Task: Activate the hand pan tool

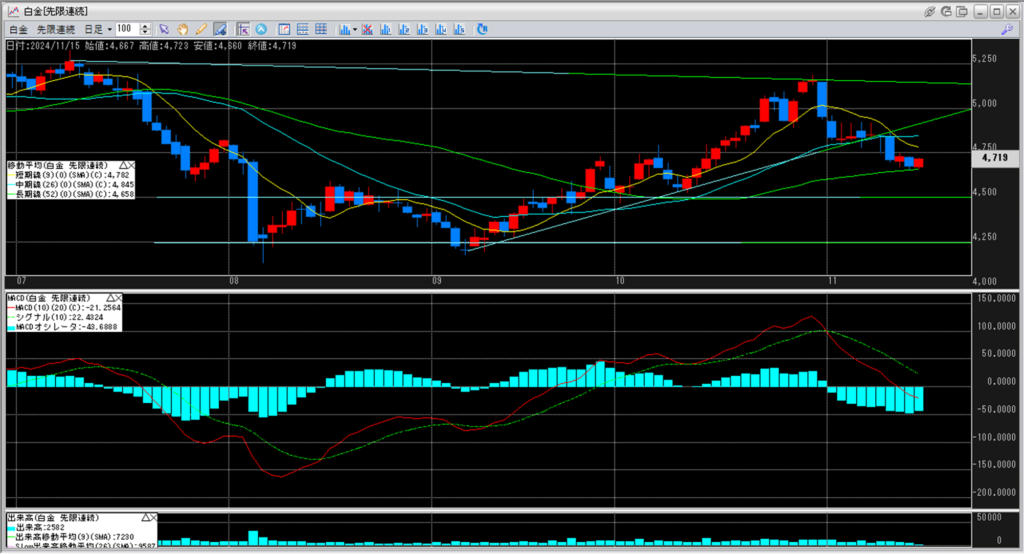Action: click(182, 29)
